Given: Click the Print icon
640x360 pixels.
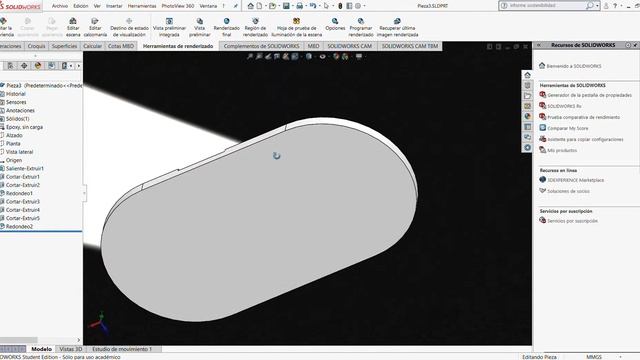Looking at the screenshot, I should 300,6.
